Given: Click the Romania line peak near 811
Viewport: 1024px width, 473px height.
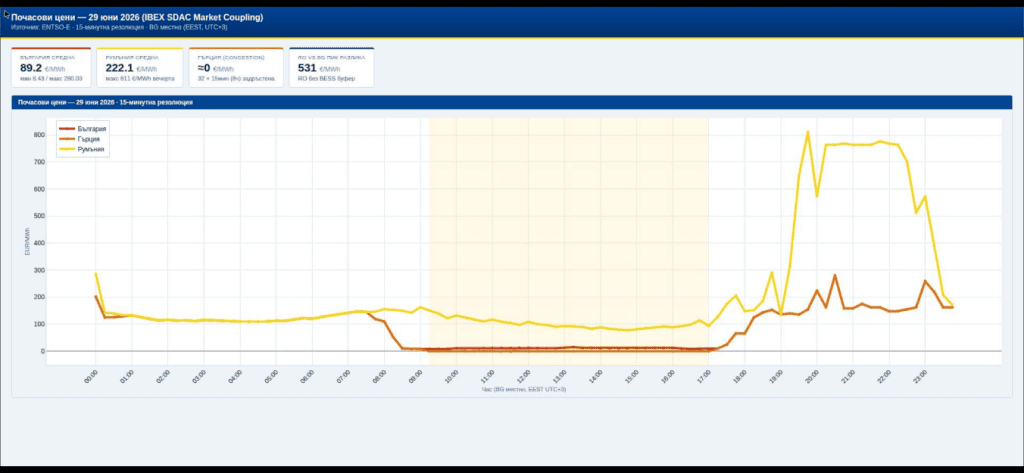Looking at the screenshot, I should point(808,132).
